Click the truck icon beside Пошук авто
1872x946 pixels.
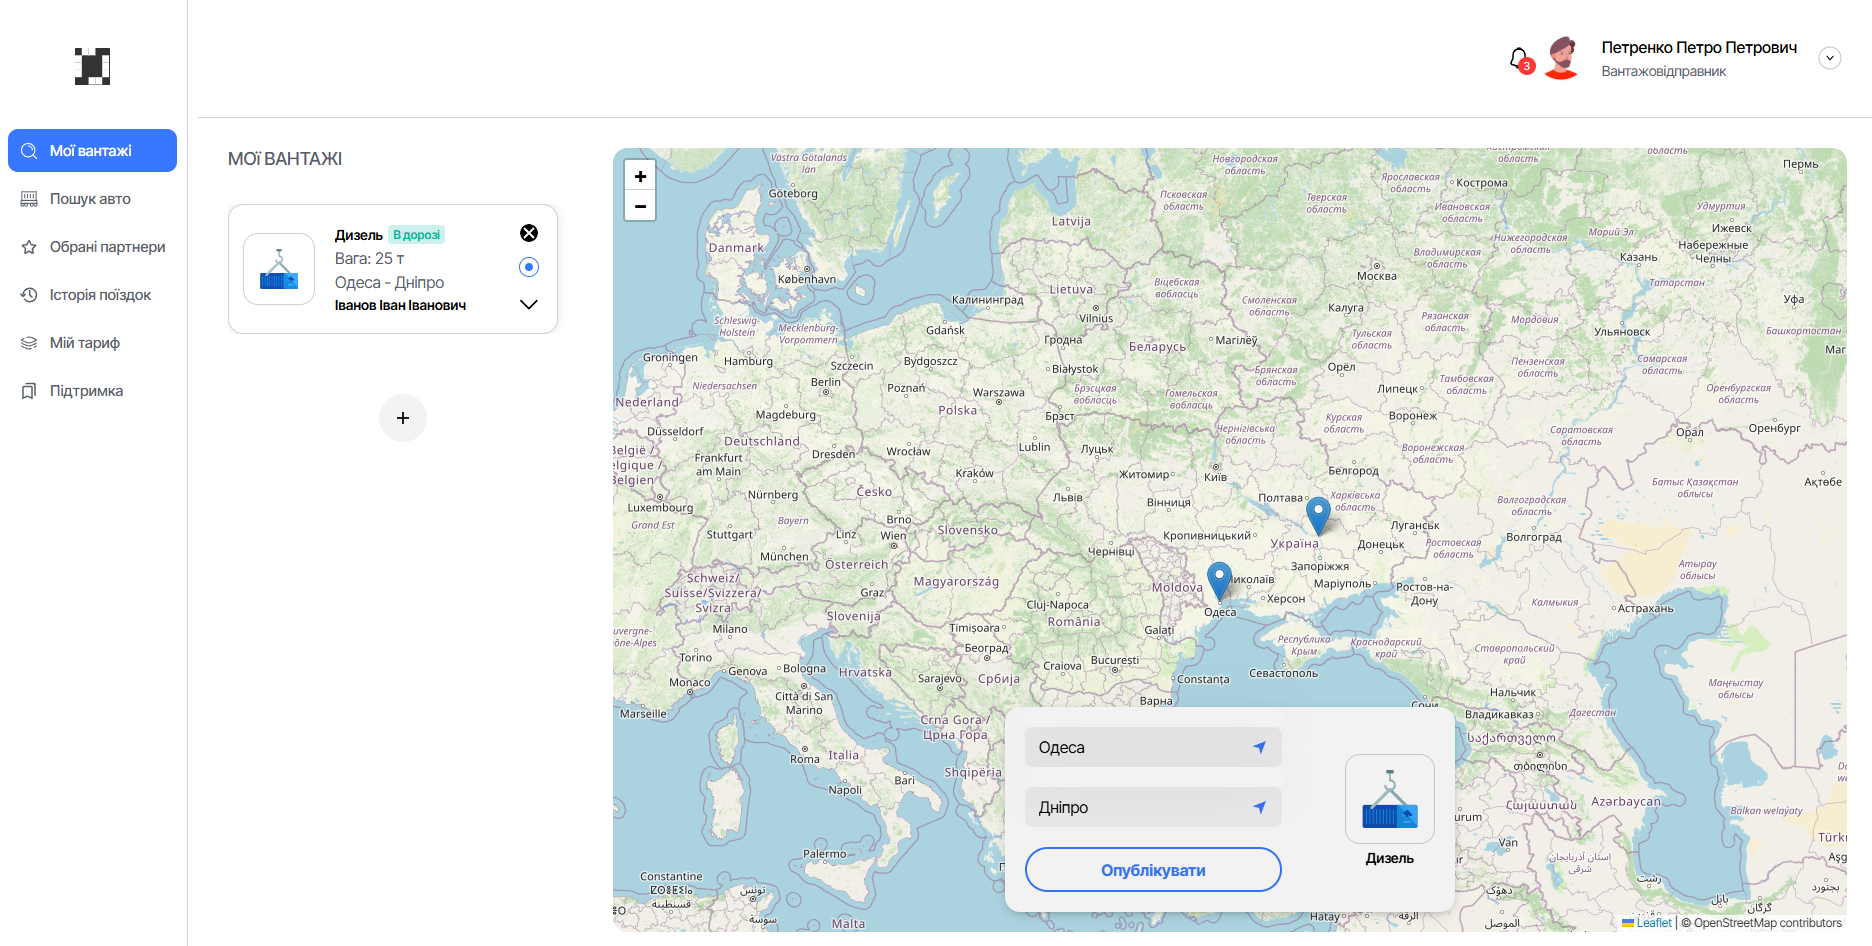coord(29,199)
